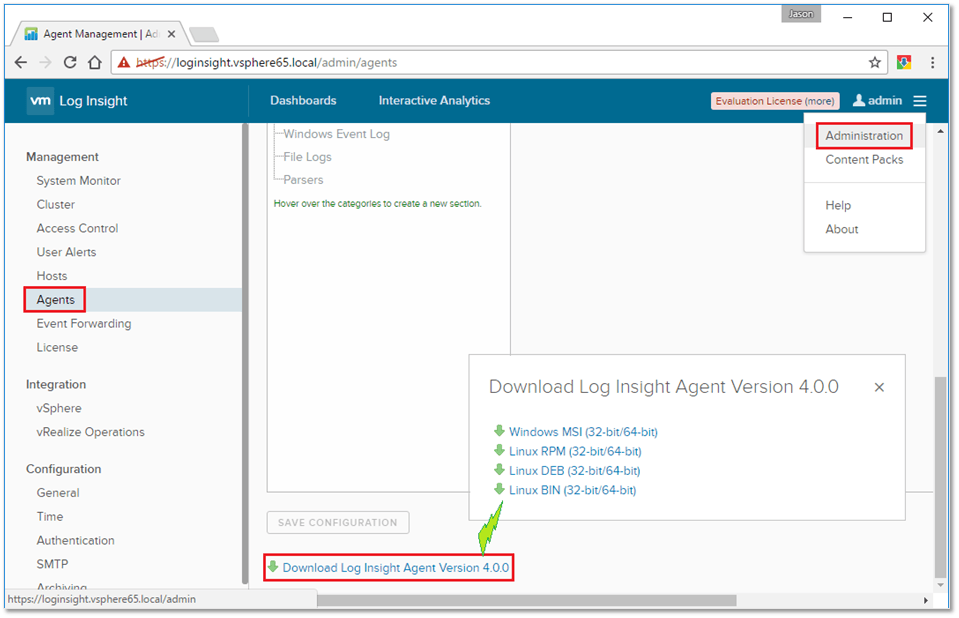
Task: Switch to Interactive Analytics
Action: pos(434,100)
